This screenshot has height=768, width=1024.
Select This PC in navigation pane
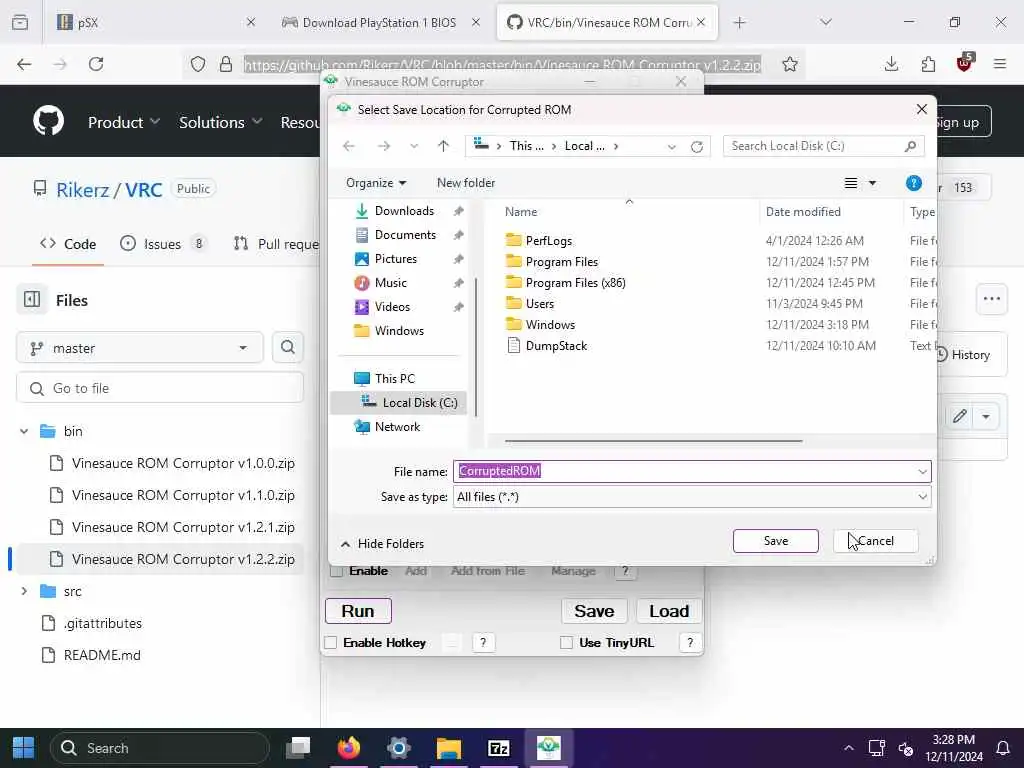click(x=394, y=378)
